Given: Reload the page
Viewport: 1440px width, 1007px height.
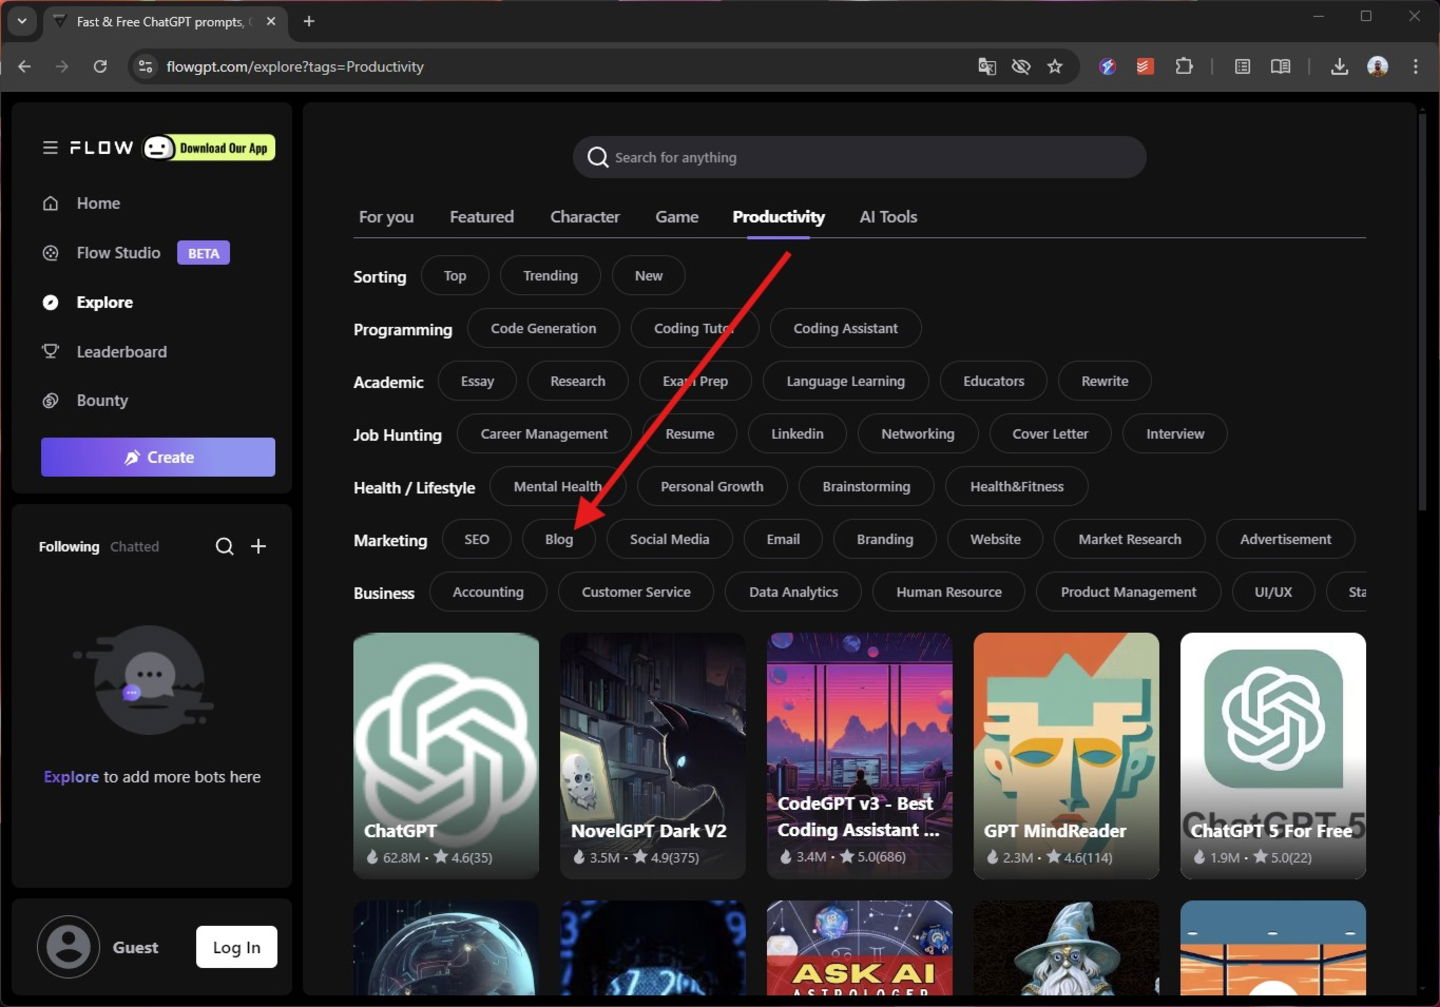Looking at the screenshot, I should point(100,66).
